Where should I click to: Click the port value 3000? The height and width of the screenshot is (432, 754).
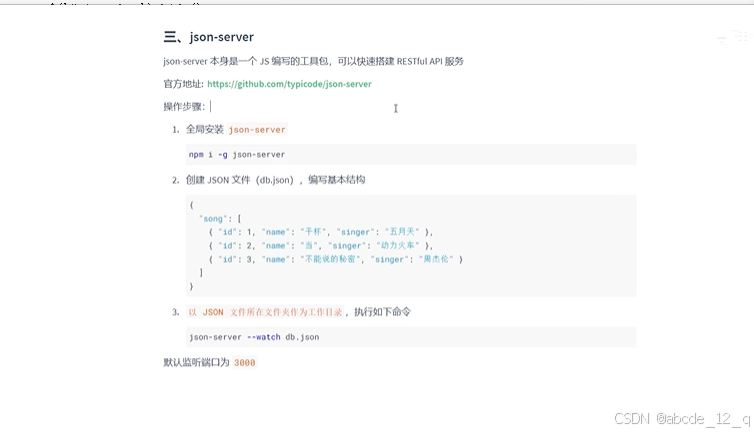pos(244,363)
